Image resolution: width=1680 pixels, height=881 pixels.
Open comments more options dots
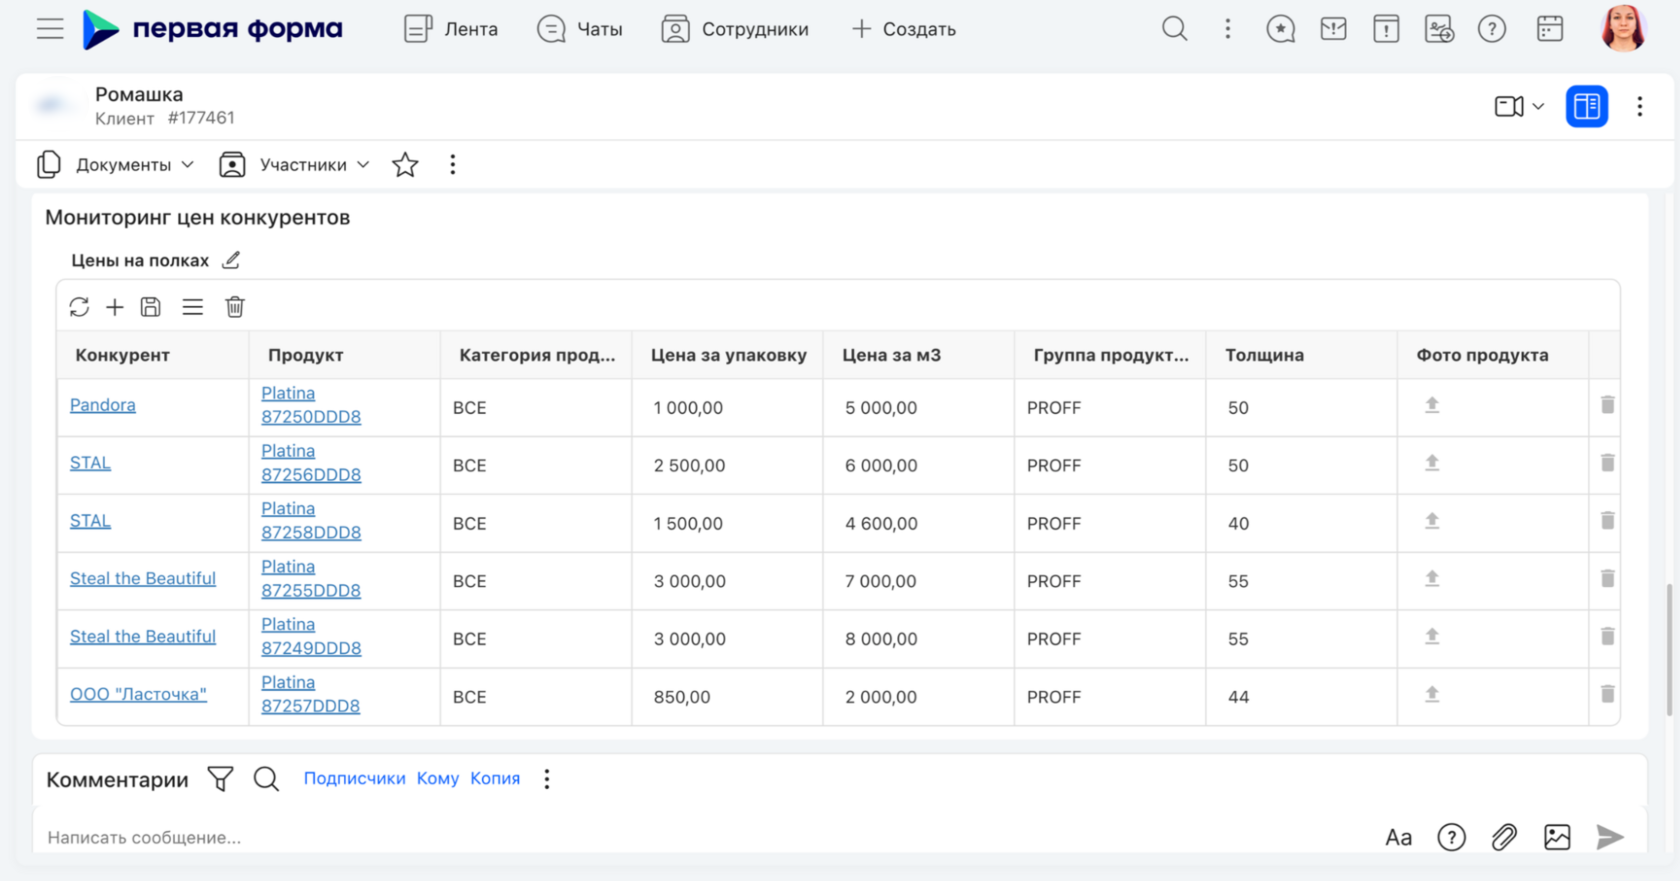(547, 779)
